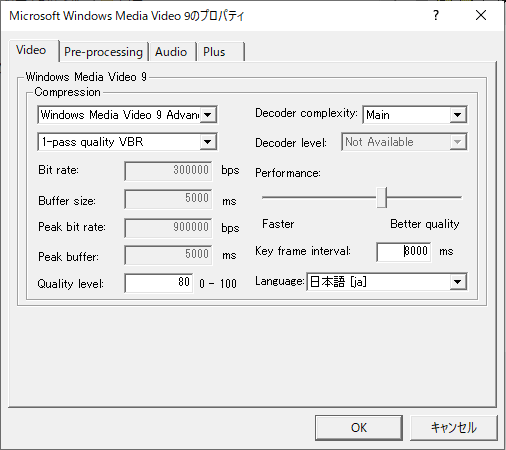Viewport: 506px width, 450px height.
Task: Open the Pre-processing tab
Action: click(x=103, y=52)
